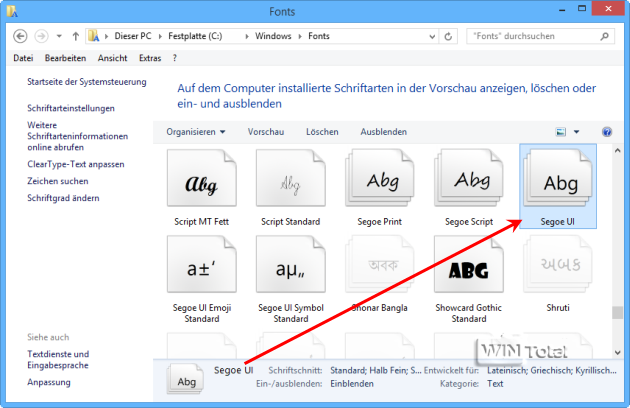
Task: Select the Shonar Bangla font icon
Action: [380, 264]
